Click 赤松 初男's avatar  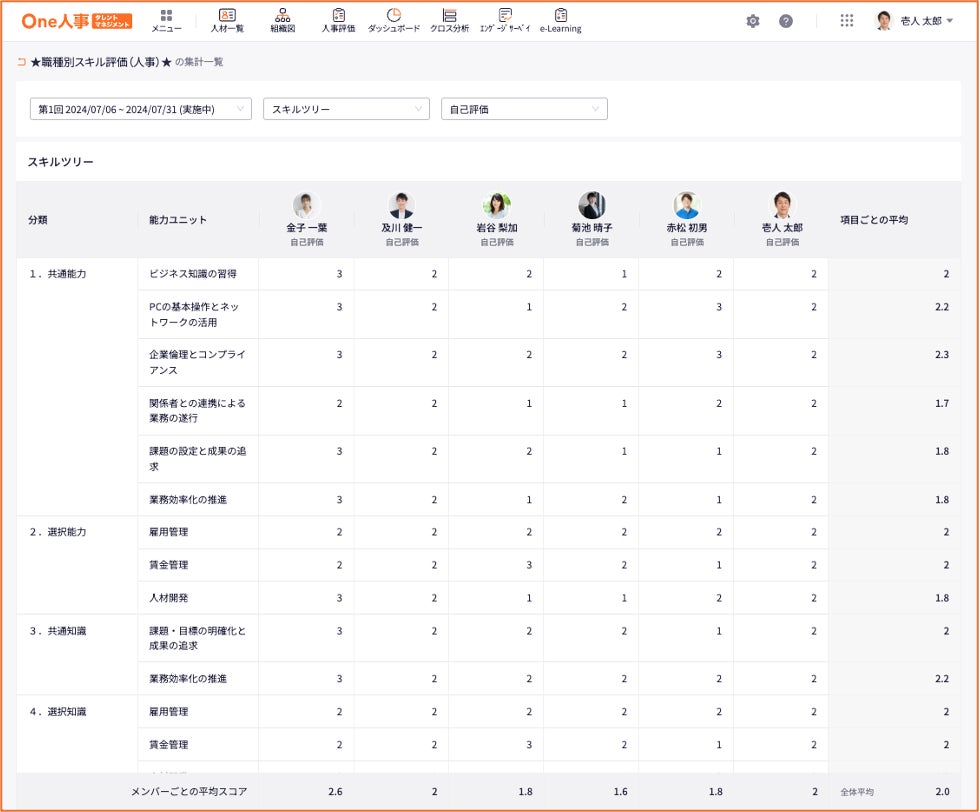point(687,205)
